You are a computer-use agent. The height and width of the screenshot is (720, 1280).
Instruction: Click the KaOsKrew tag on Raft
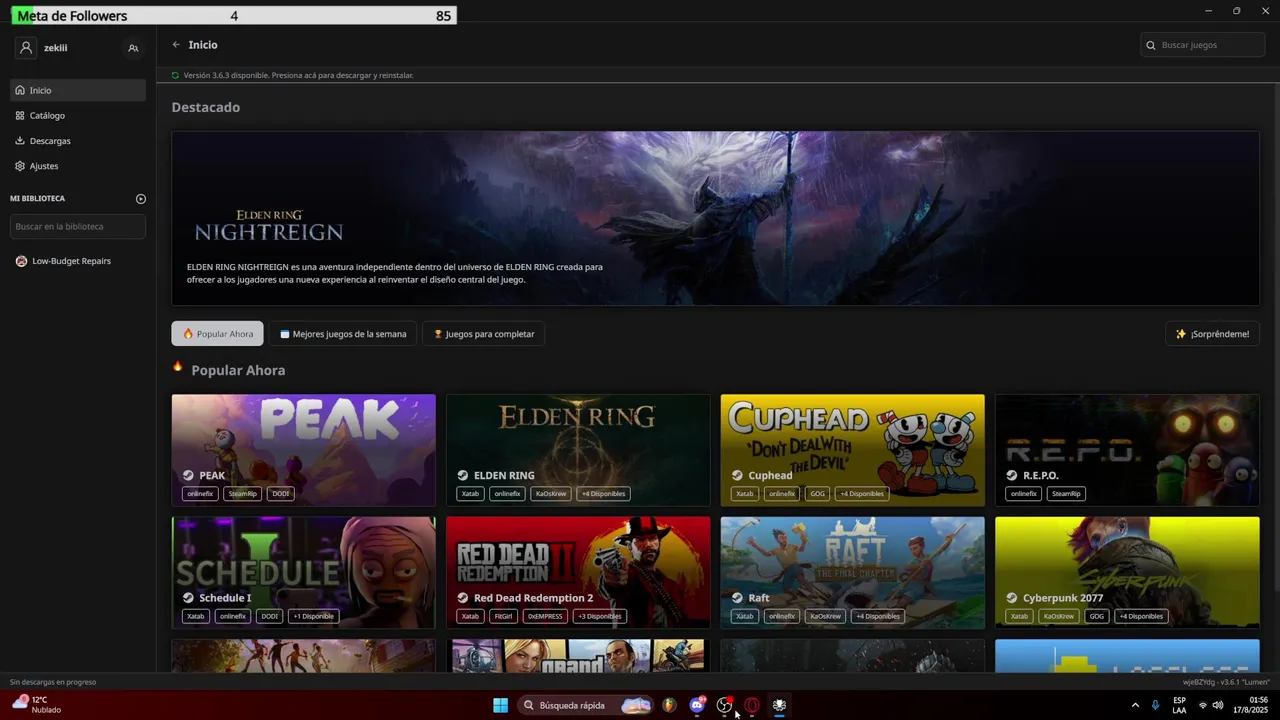click(825, 616)
